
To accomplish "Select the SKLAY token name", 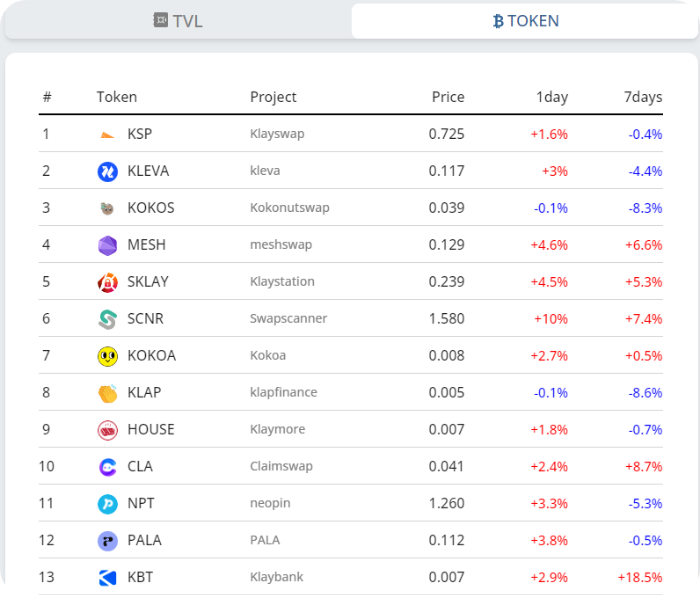I will [x=148, y=282].
